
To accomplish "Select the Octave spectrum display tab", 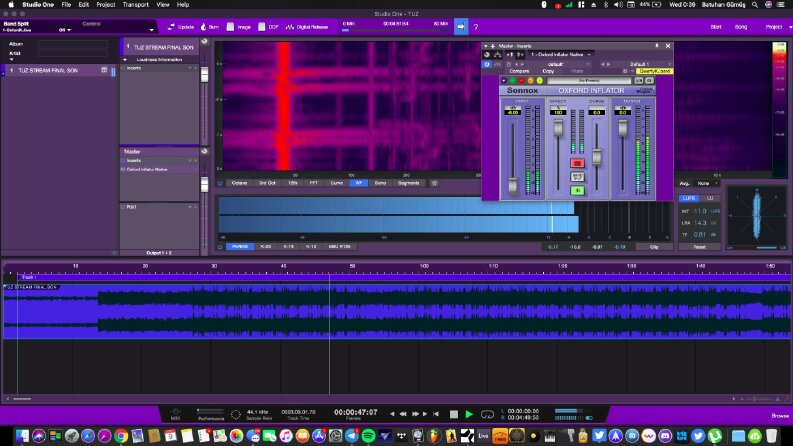I will click(x=239, y=183).
